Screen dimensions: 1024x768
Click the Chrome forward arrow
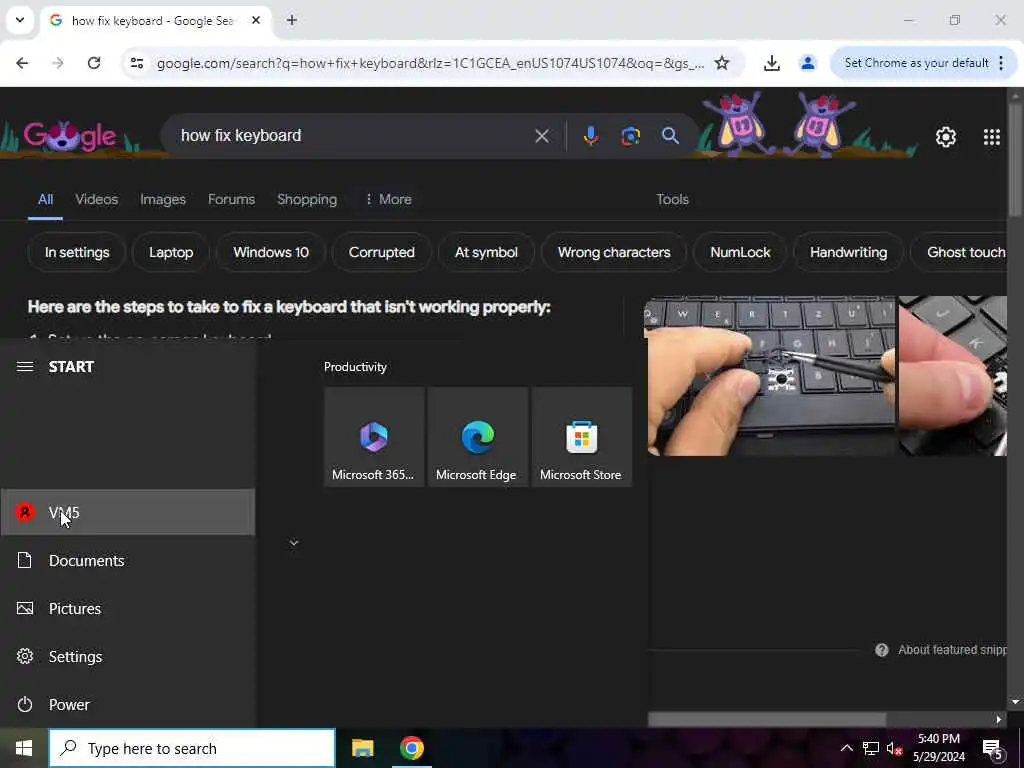[57, 63]
